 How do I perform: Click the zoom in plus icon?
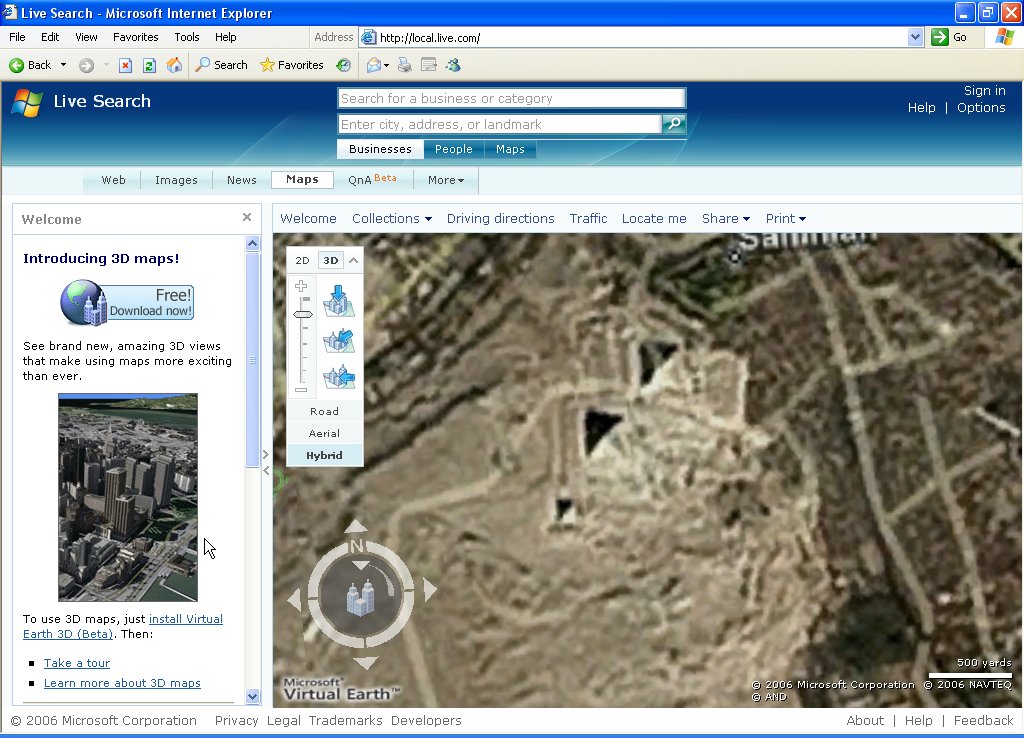point(301,286)
